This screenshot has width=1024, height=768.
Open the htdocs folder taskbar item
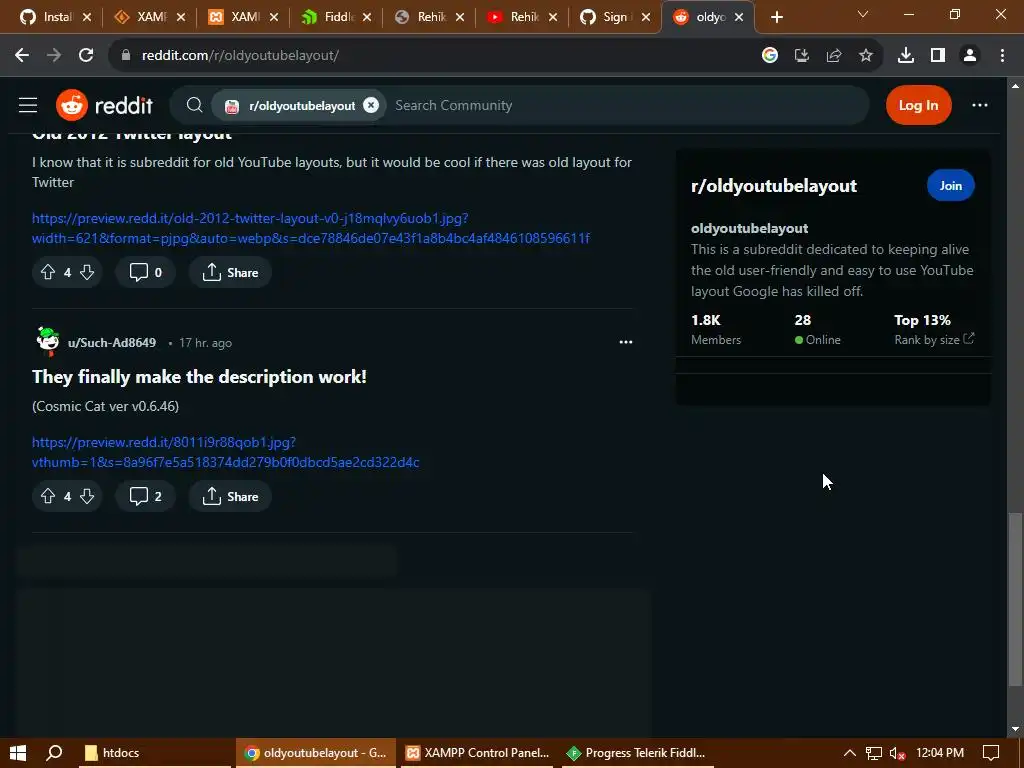(x=155, y=752)
